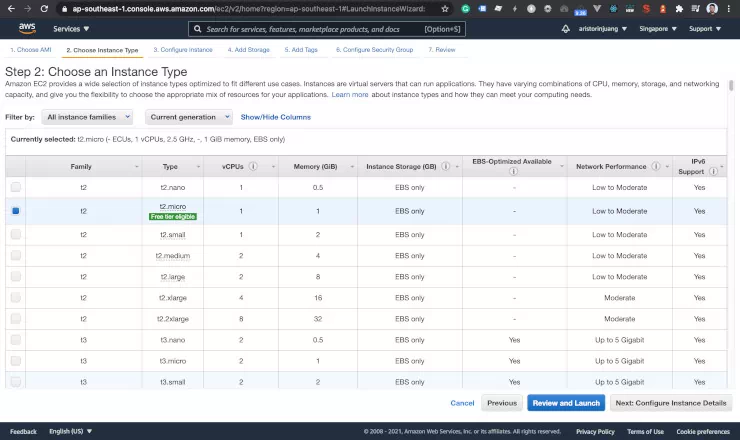This screenshot has height=440, width=740.
Task: Click info icon next to Network Performance
Action: pyautogui.click(x=656, y=166)
